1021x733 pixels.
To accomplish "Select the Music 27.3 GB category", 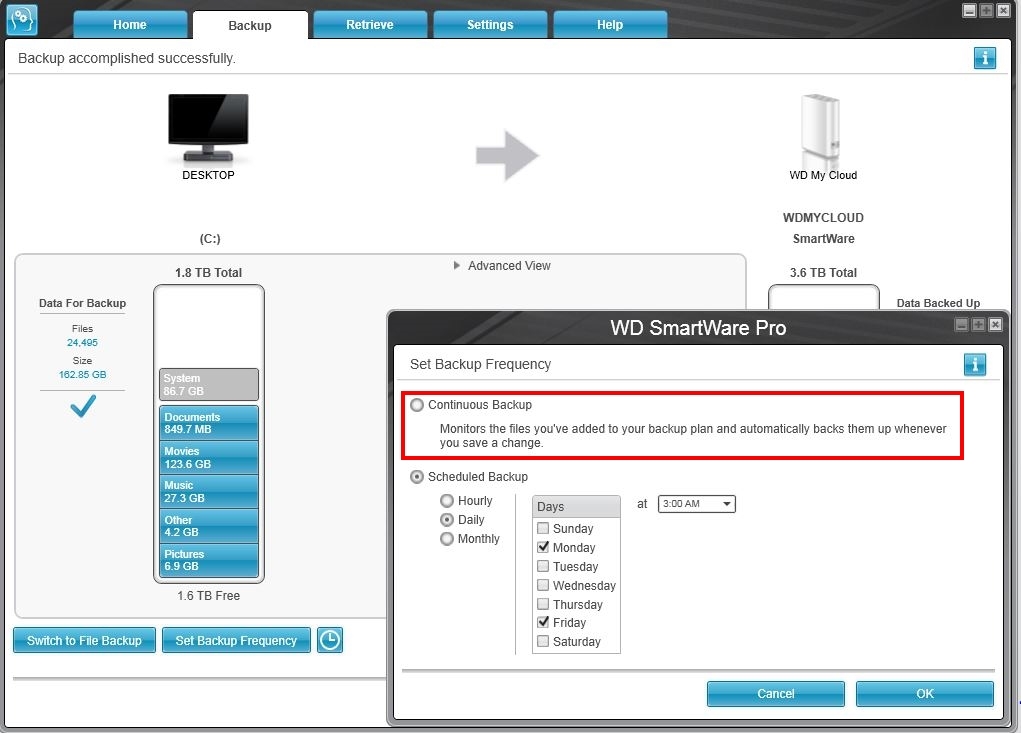I will [209, 491].
